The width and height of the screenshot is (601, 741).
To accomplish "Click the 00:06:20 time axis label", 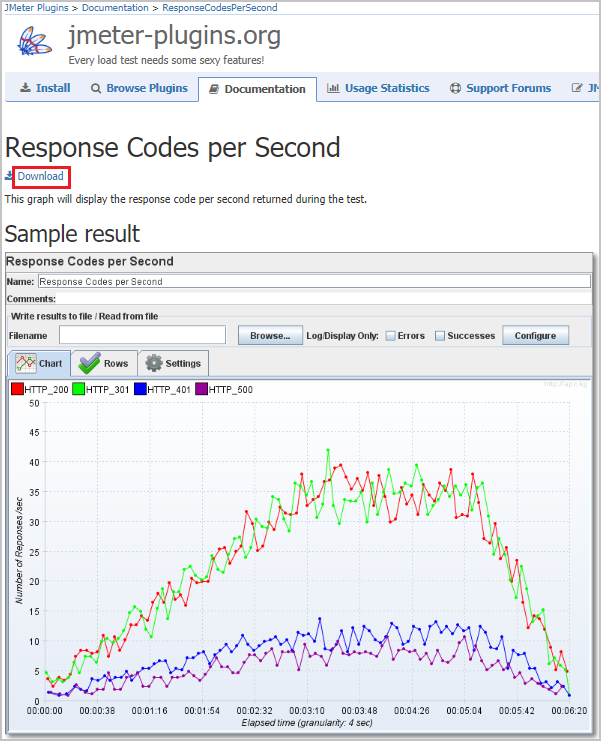I will pyautogui.click(x=569, y=711).
